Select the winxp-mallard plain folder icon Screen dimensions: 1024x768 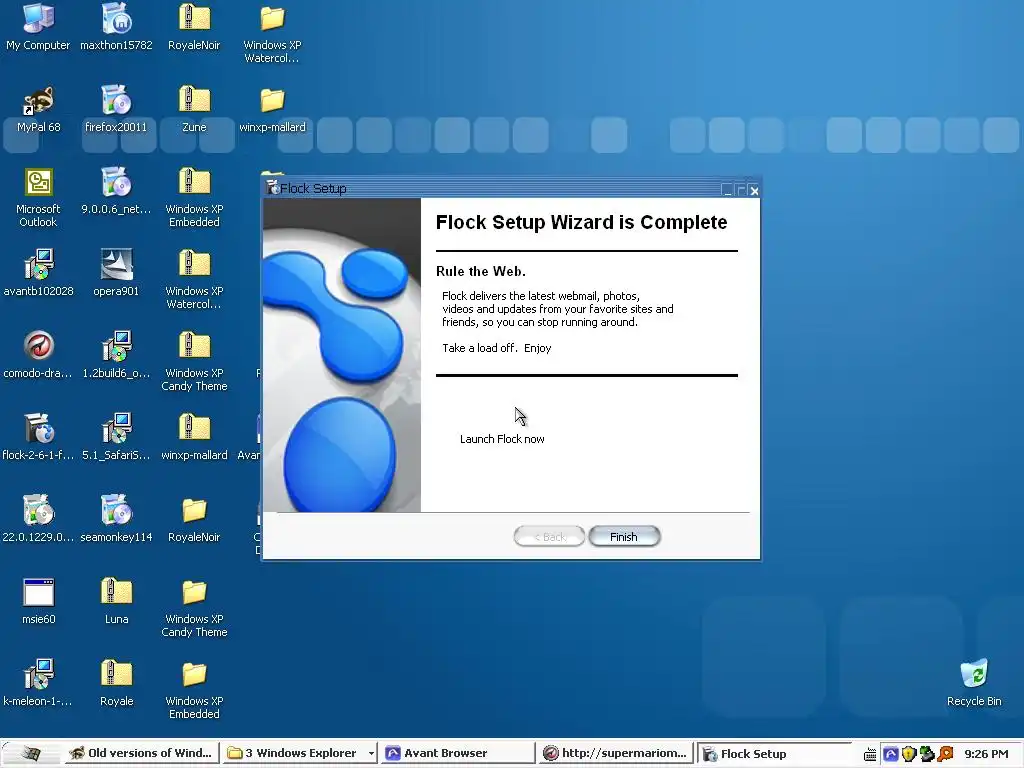pos(272,109)
